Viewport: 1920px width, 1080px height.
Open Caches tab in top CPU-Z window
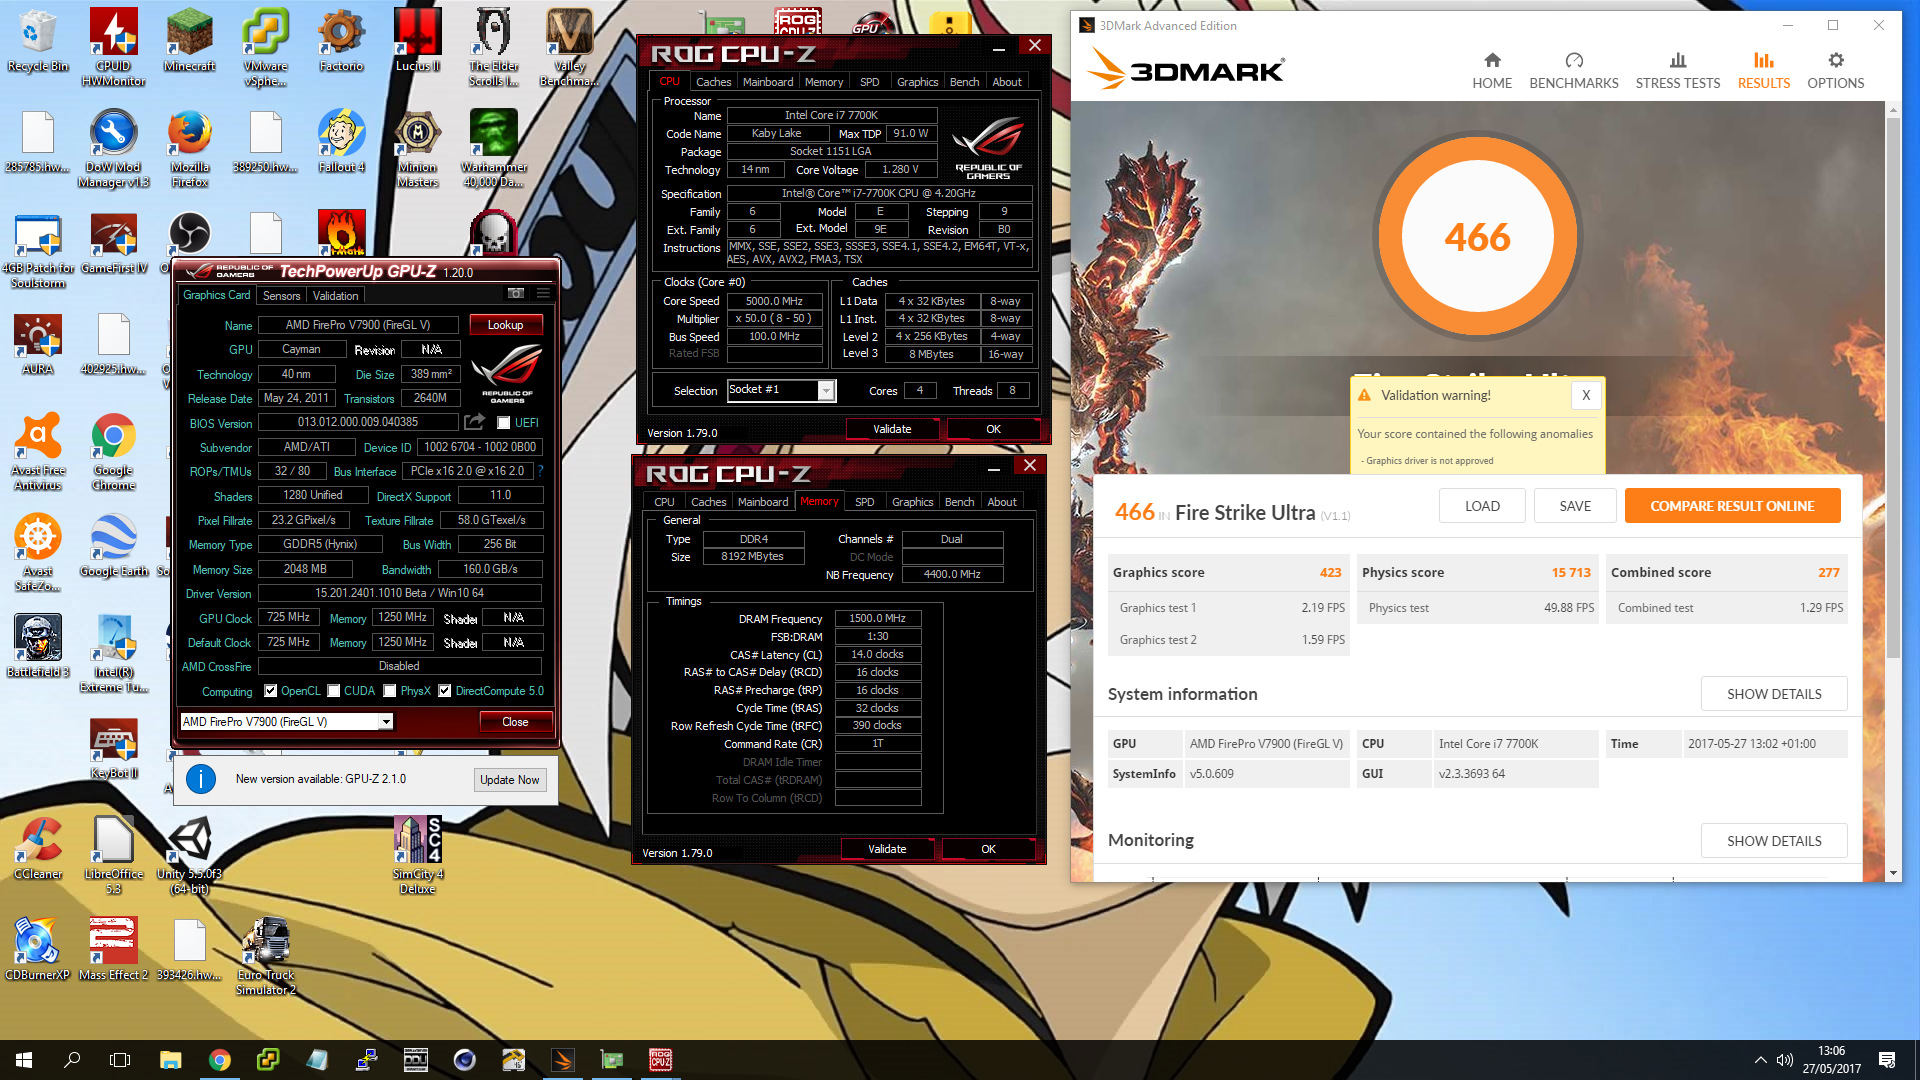click(713, 82)
